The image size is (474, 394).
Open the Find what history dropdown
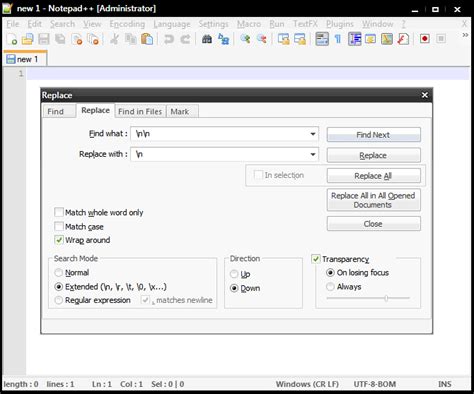pyautogui.click(x=313, y=134)
